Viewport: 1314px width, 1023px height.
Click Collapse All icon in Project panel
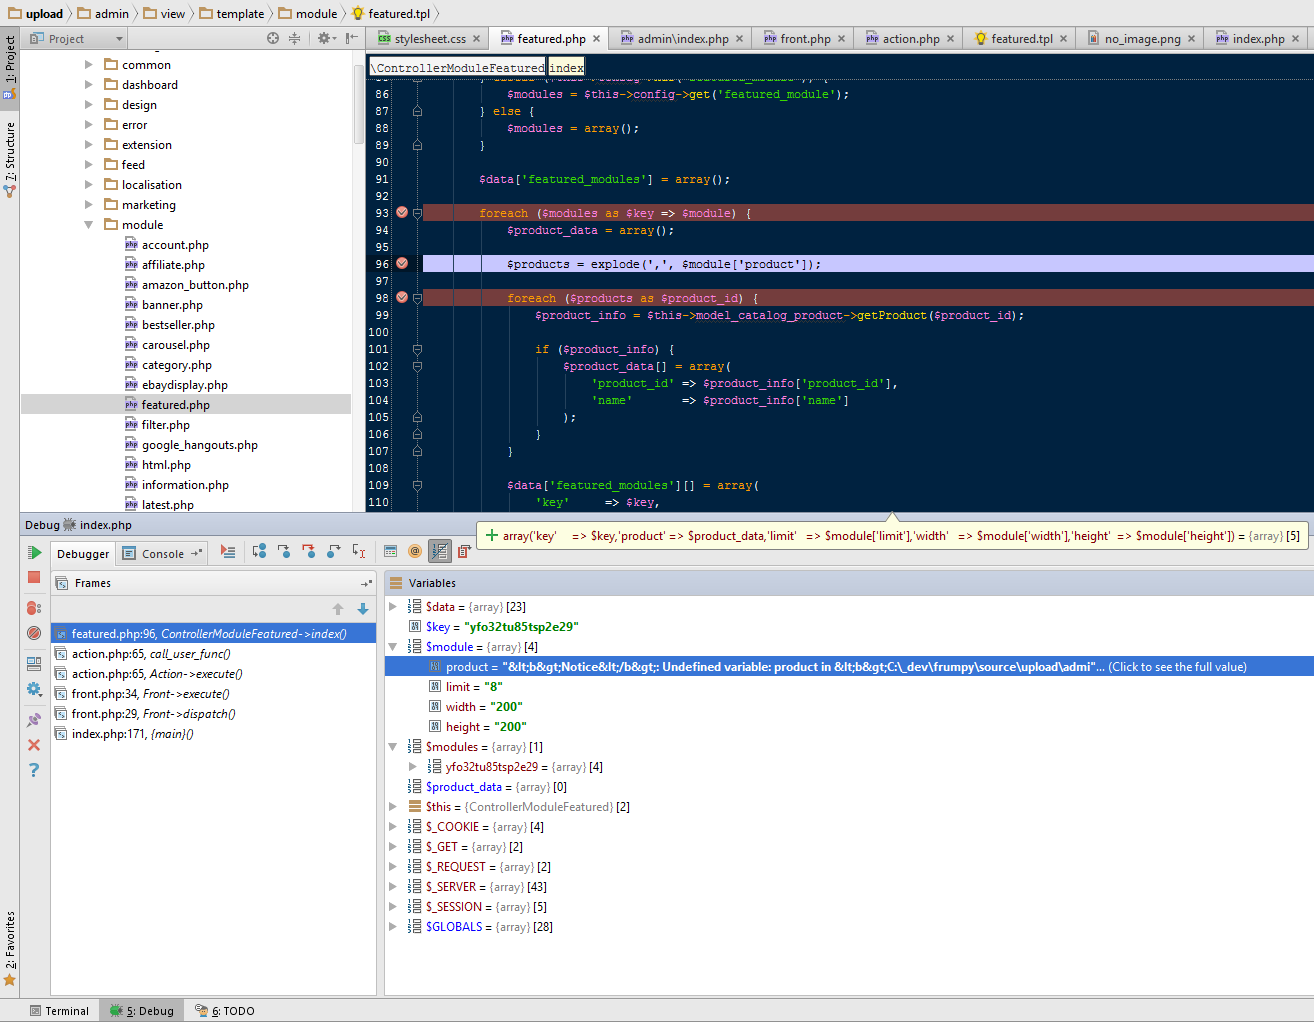[x=294, y=38]
